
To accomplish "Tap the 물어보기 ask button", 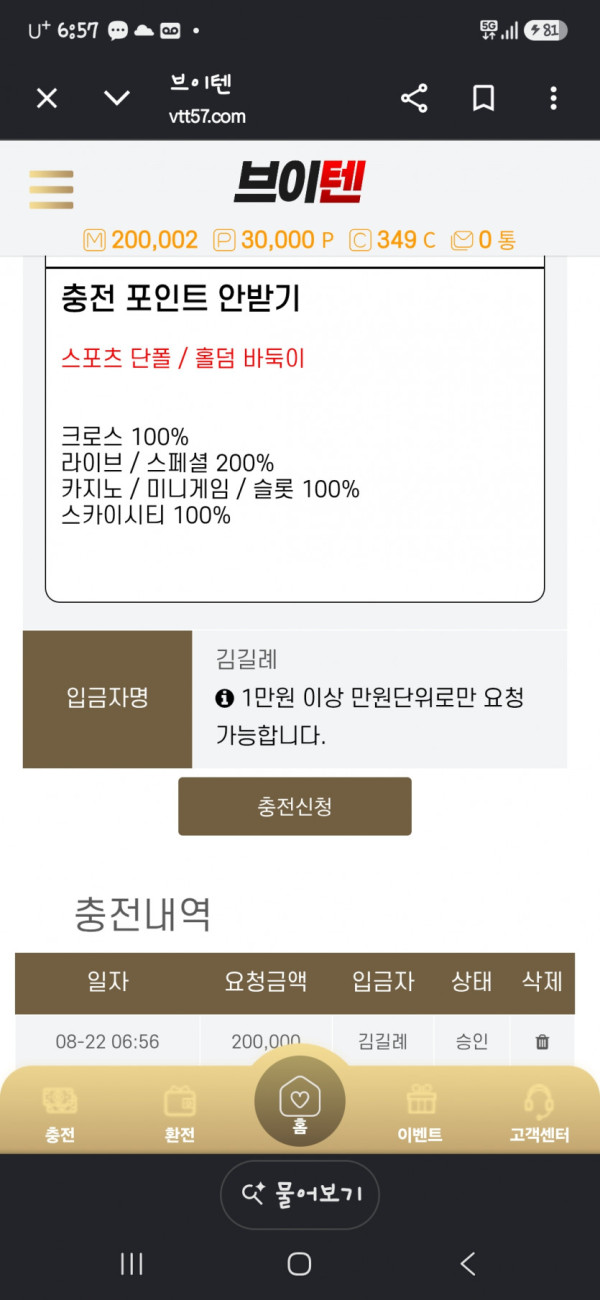I will click(299, 1194).
